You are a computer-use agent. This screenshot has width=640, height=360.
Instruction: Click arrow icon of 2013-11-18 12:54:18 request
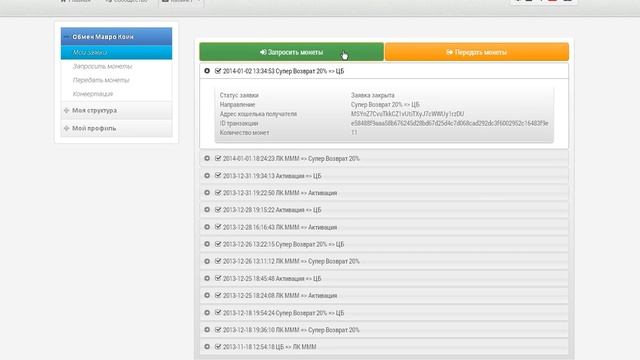pyautogui.click(x=207, y=347)
